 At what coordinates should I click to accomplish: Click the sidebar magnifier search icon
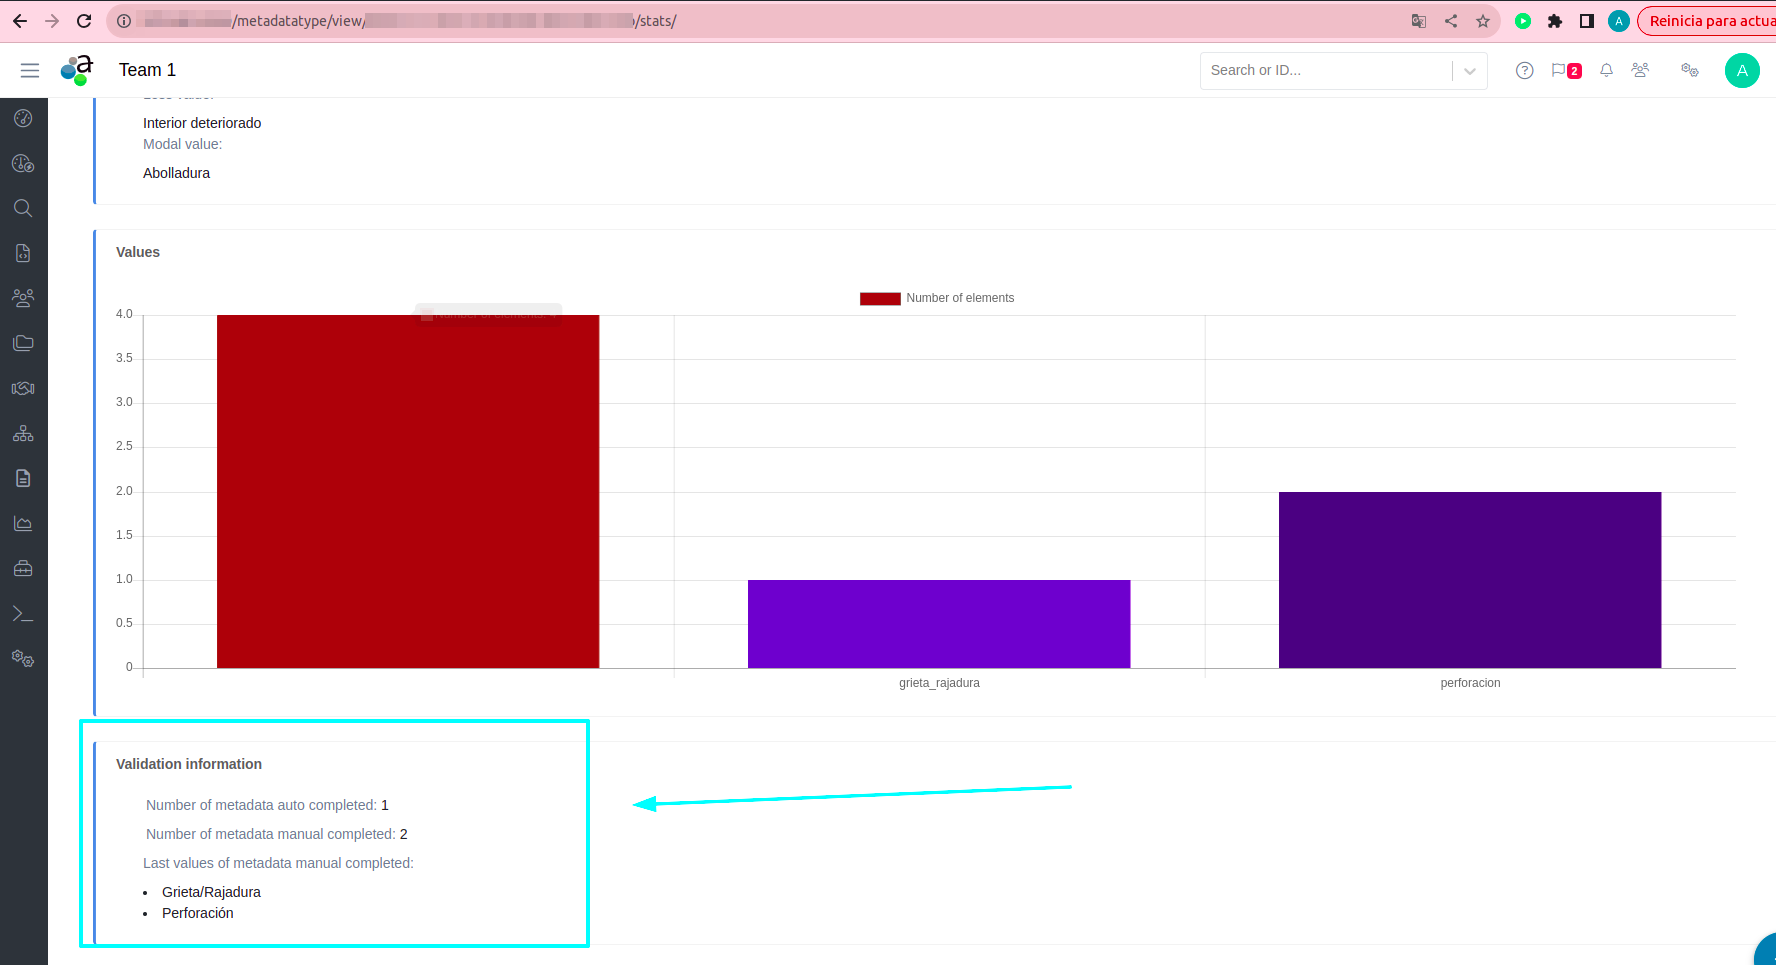[23, 208]
